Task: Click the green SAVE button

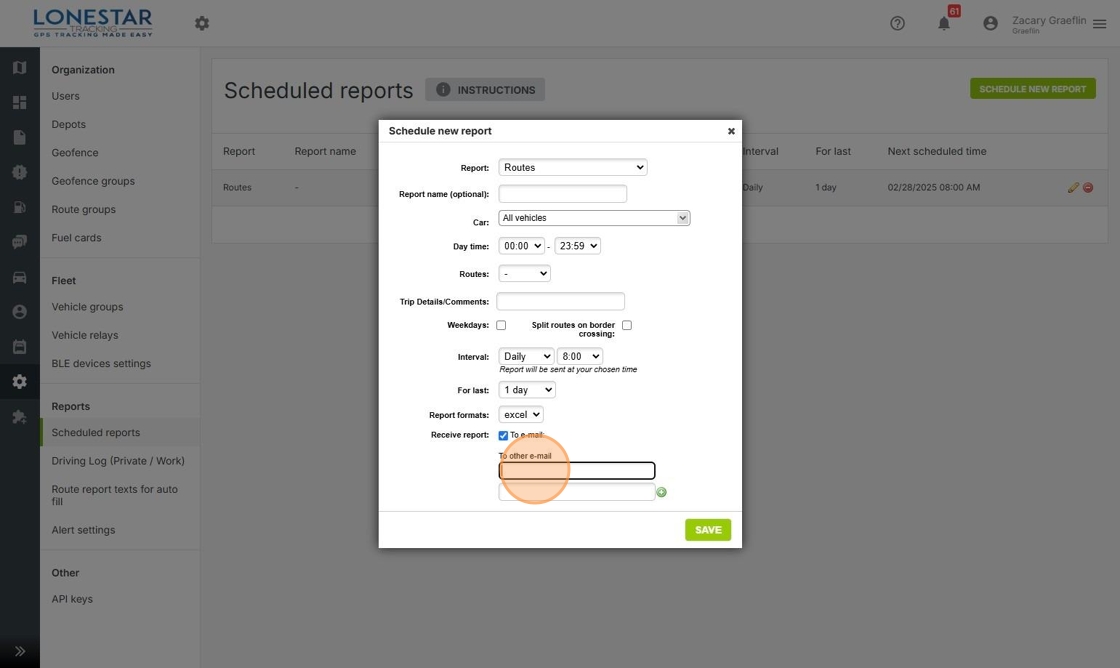Action: click(708, 530)
